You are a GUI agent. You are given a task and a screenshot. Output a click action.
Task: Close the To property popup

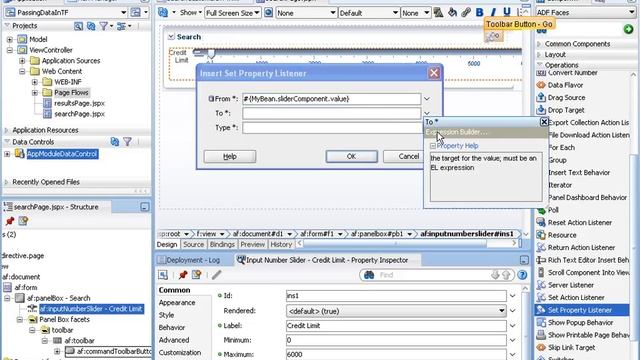click(544, 122)
